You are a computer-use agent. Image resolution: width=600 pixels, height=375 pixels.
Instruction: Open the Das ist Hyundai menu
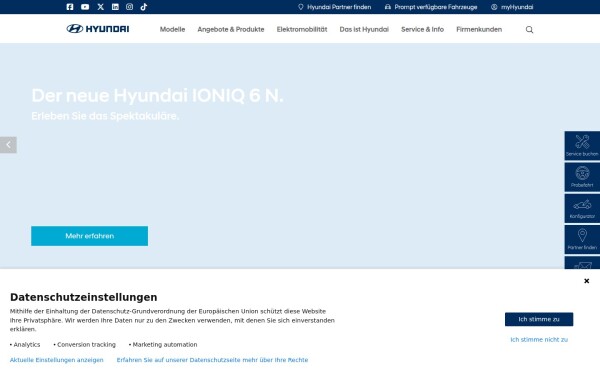tap(364, 29)
